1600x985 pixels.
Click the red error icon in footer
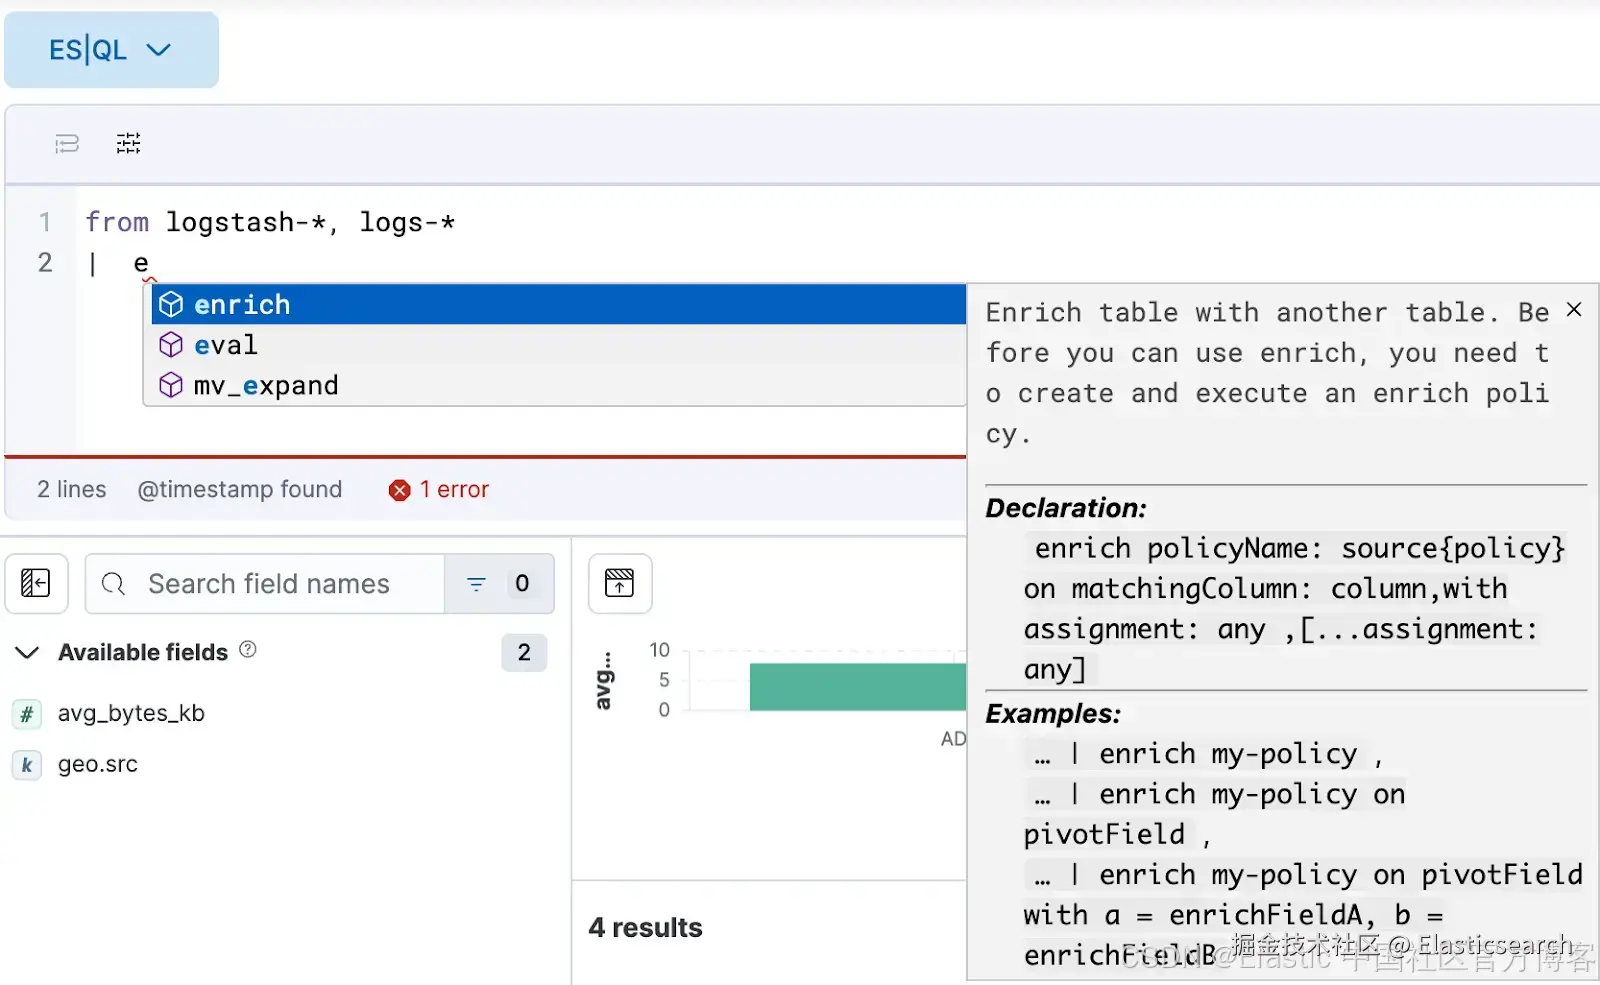pyautogui.click(x=399, y=490)
